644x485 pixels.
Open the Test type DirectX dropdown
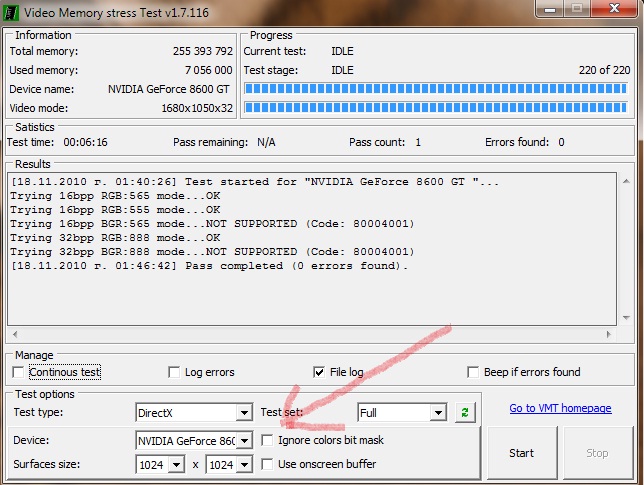[243, 412]
